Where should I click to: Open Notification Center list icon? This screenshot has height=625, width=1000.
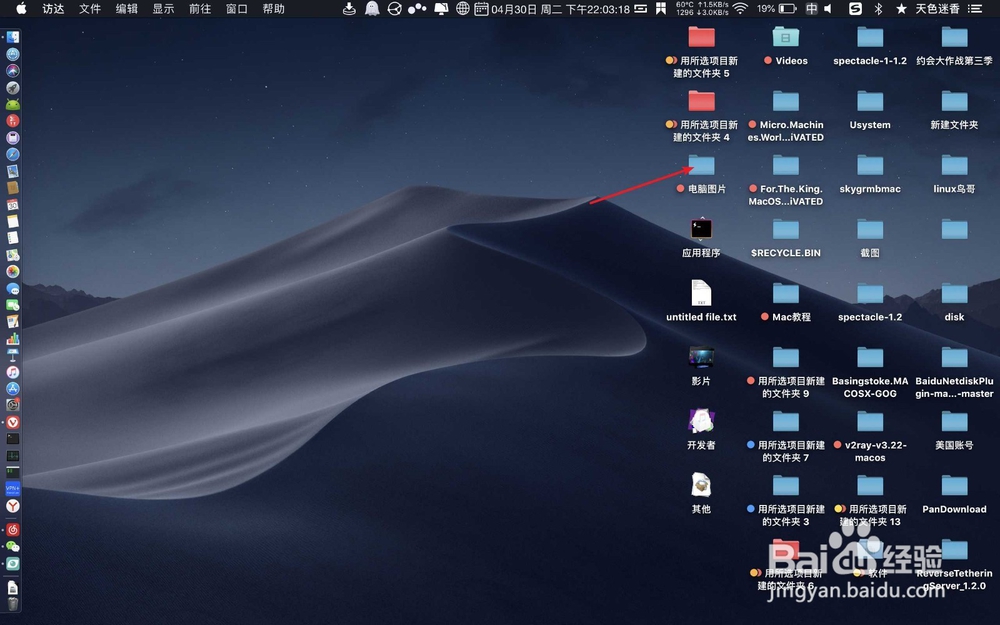point(974,9)
